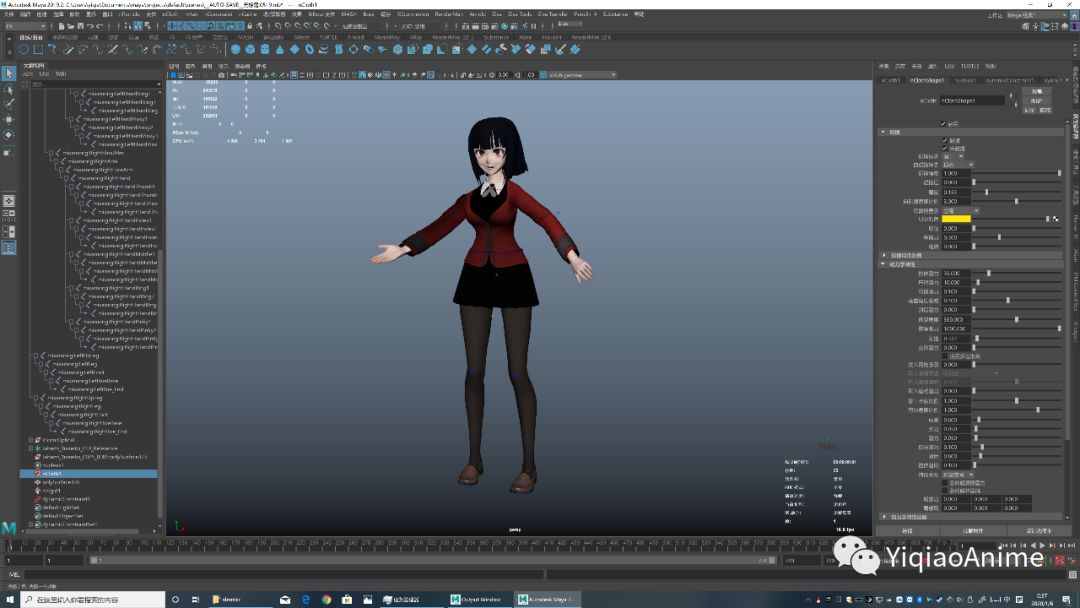Open the MASH menu in the menu bar
Viewport: 1080px width, 608px height.
pyautogui.click(x=349, y=14)
